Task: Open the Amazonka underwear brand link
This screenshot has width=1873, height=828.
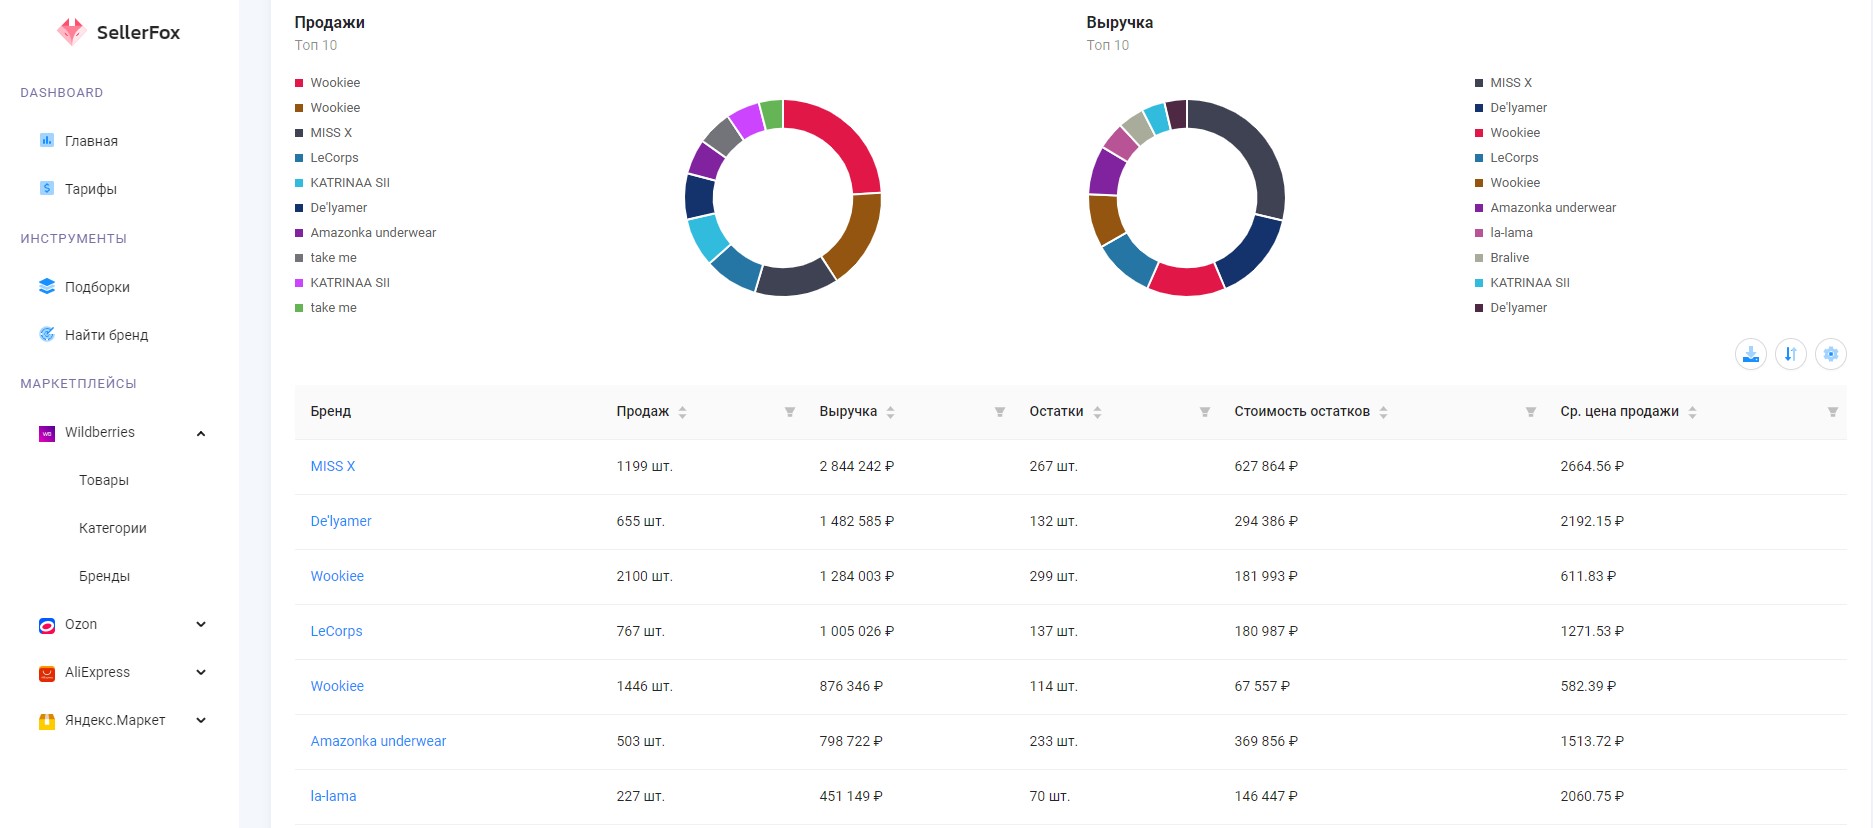Action: coord(378,741)
